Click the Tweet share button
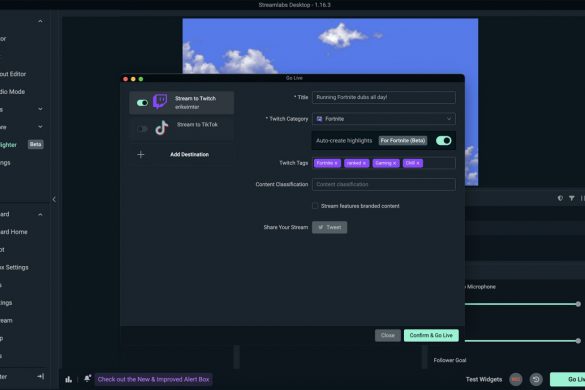This screenshot has height=390, width=585. (x=329, y=227)
